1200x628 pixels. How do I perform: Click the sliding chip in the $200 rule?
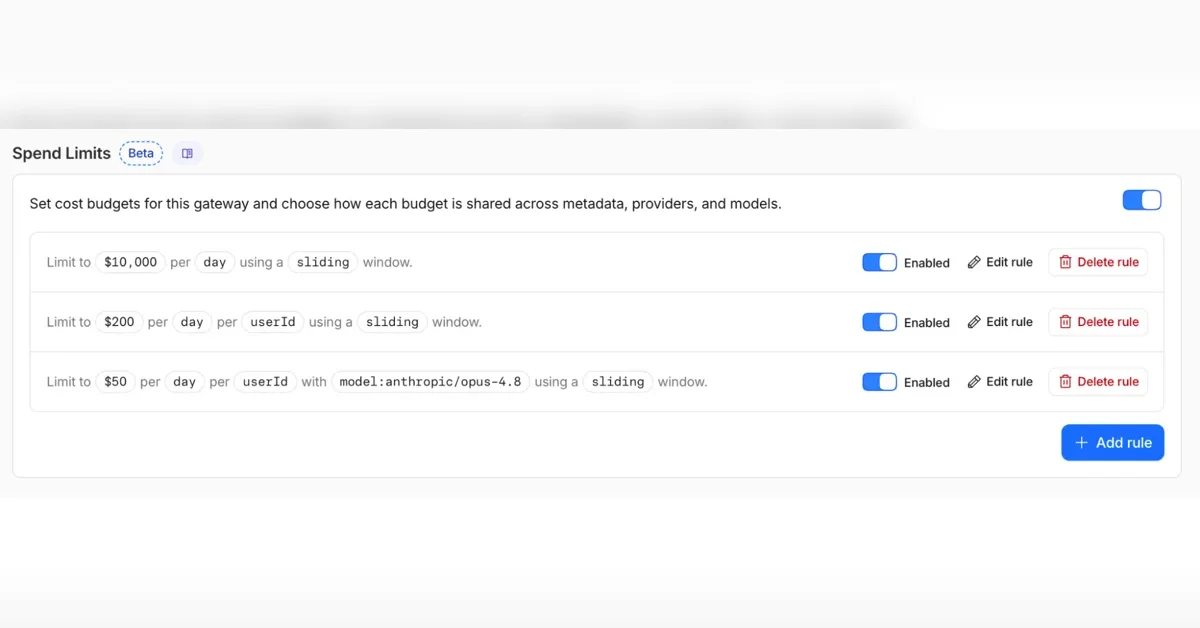[x=392, y=322]
